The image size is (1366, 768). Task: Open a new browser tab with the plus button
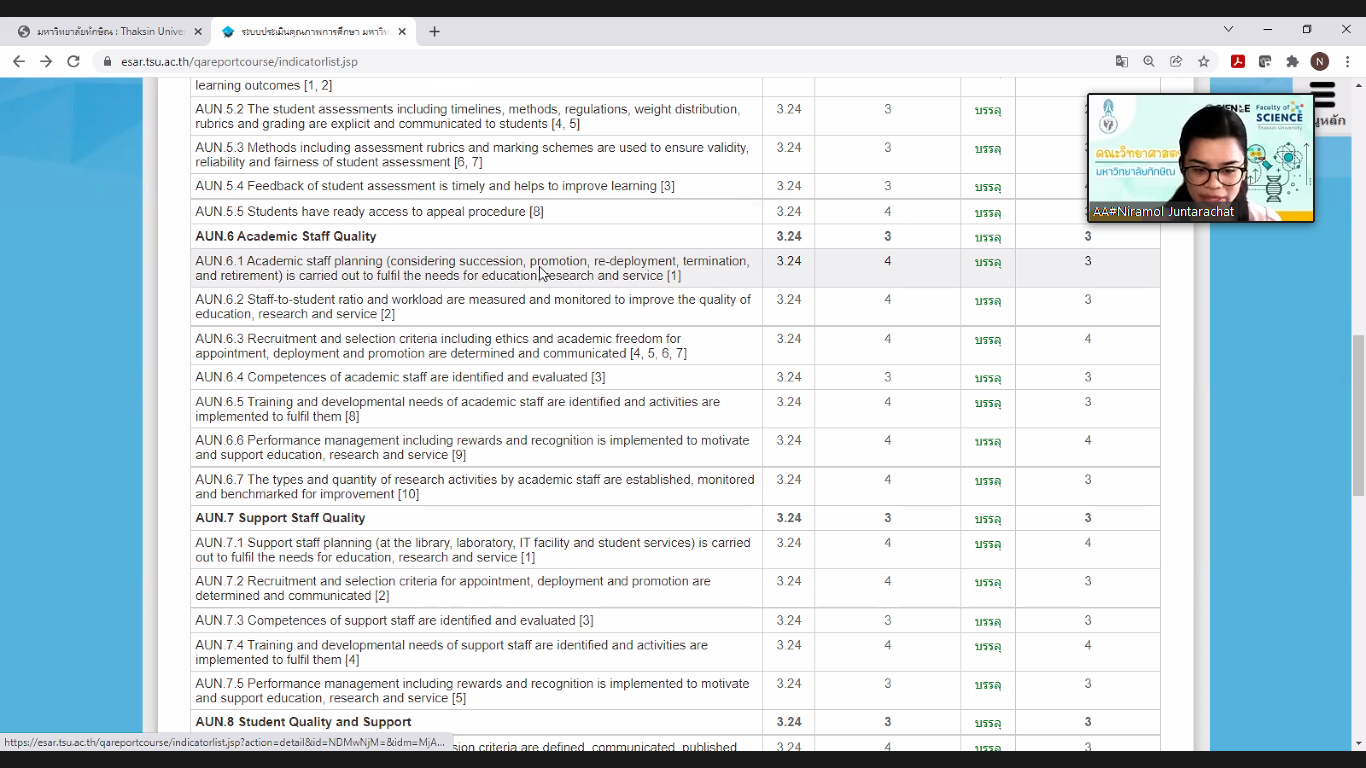434,31
